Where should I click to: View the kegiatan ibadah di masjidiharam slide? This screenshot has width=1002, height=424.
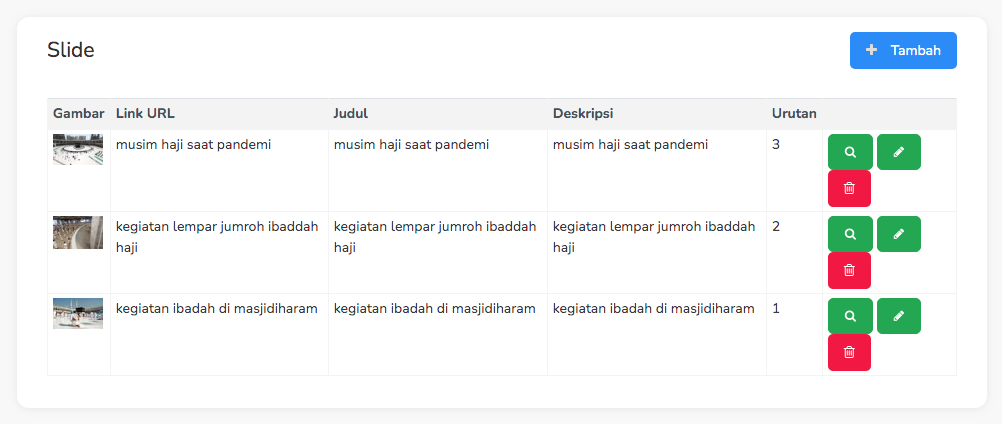[850, 316]
